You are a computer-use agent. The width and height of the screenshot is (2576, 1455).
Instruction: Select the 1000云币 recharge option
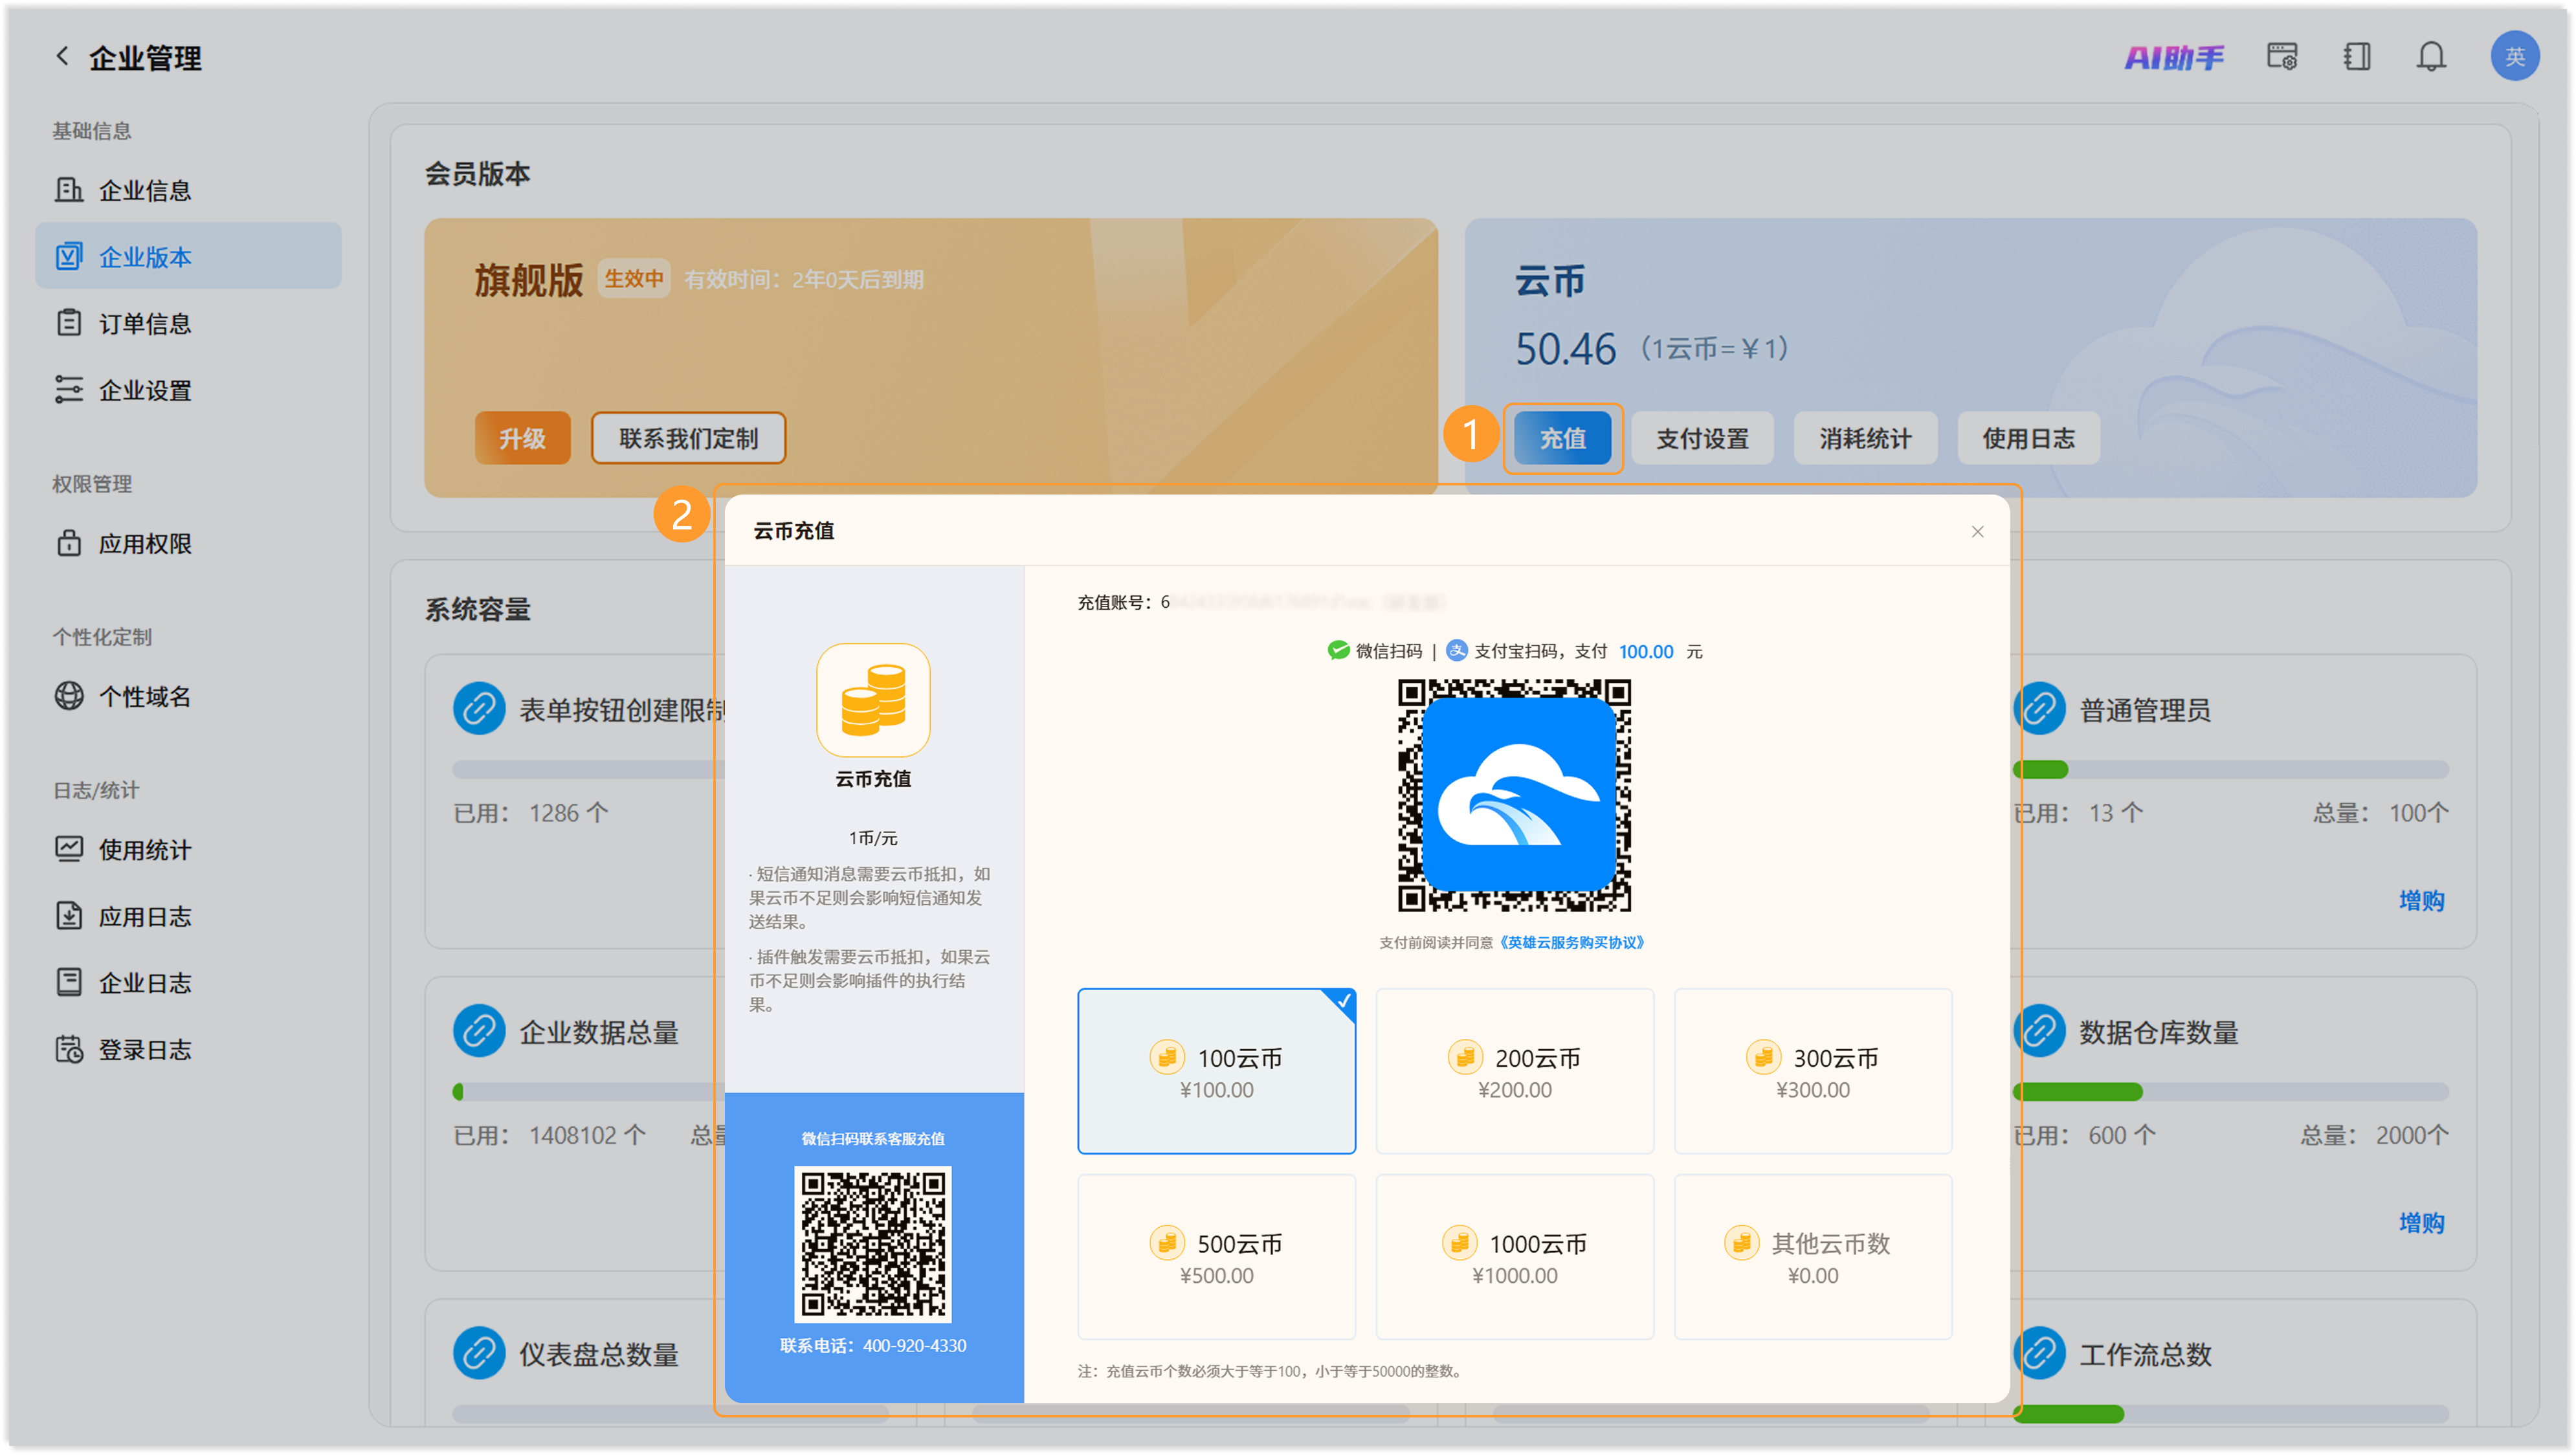(1514, 1256)
